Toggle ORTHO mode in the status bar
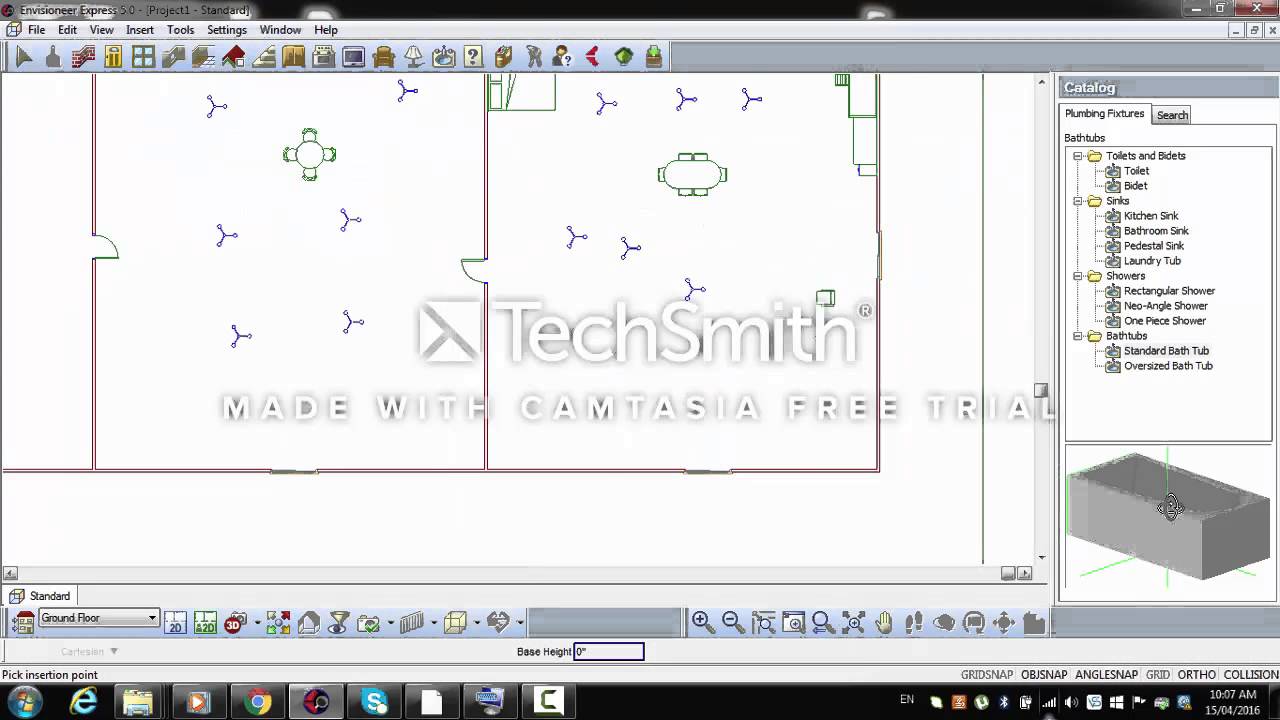 [x=1196, y=675]
